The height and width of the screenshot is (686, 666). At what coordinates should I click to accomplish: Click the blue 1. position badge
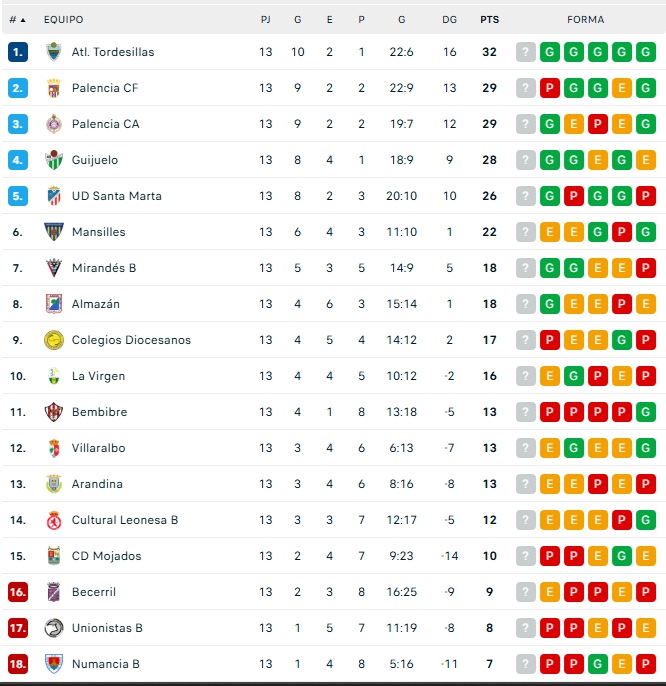click(x=18, y=52)
